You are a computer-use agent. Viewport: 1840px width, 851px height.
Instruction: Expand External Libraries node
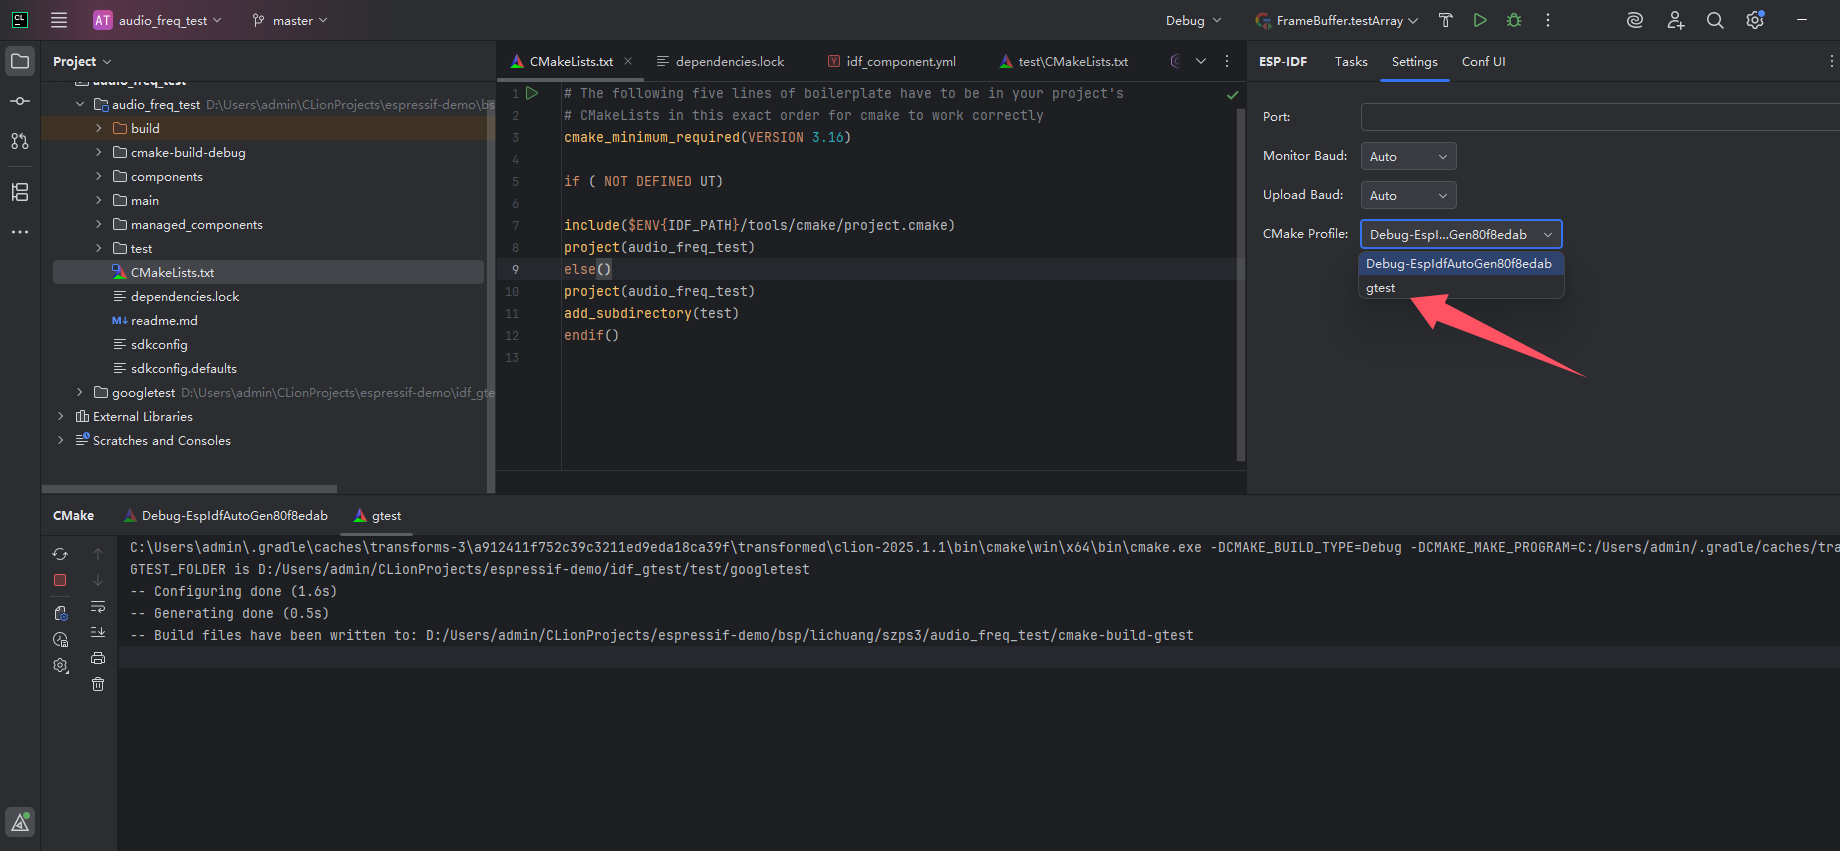pyautogui.click(x=60, y=416)
